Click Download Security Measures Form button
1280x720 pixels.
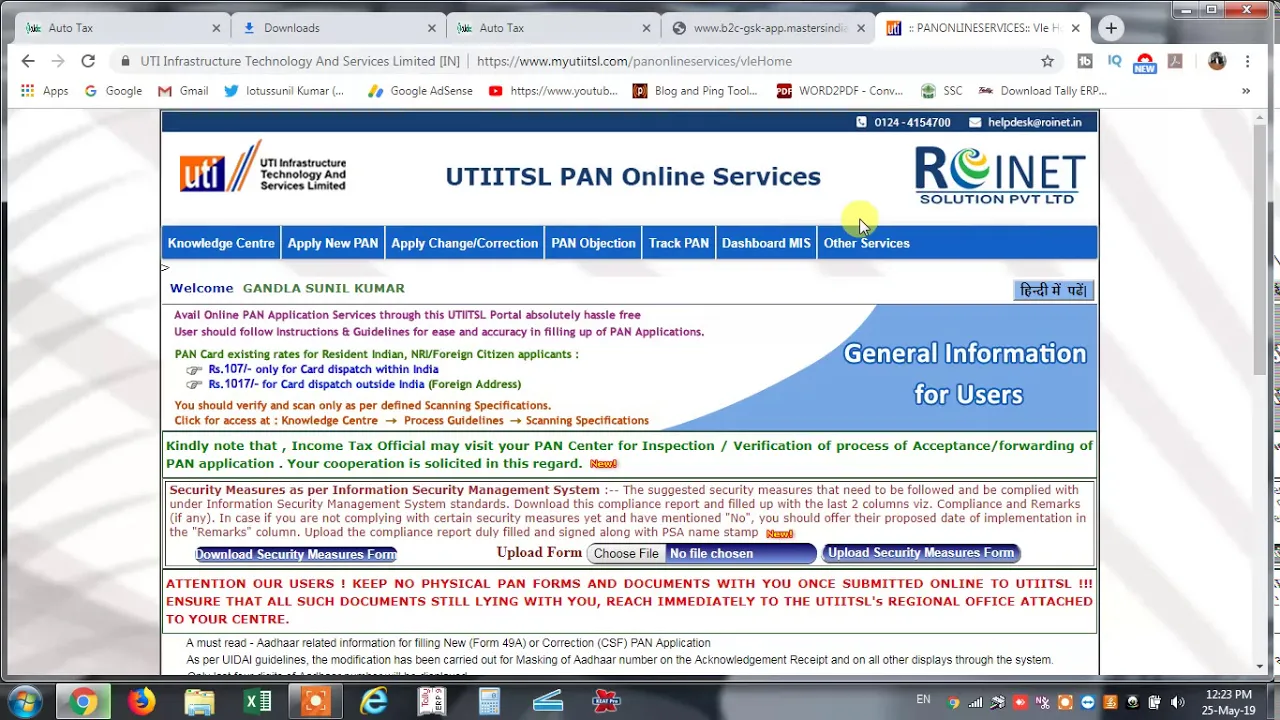[x=296, y=554]
